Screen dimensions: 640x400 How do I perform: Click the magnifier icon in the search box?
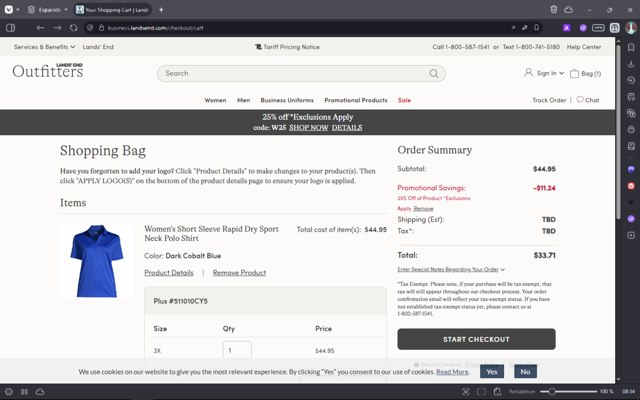coord(433,73)
